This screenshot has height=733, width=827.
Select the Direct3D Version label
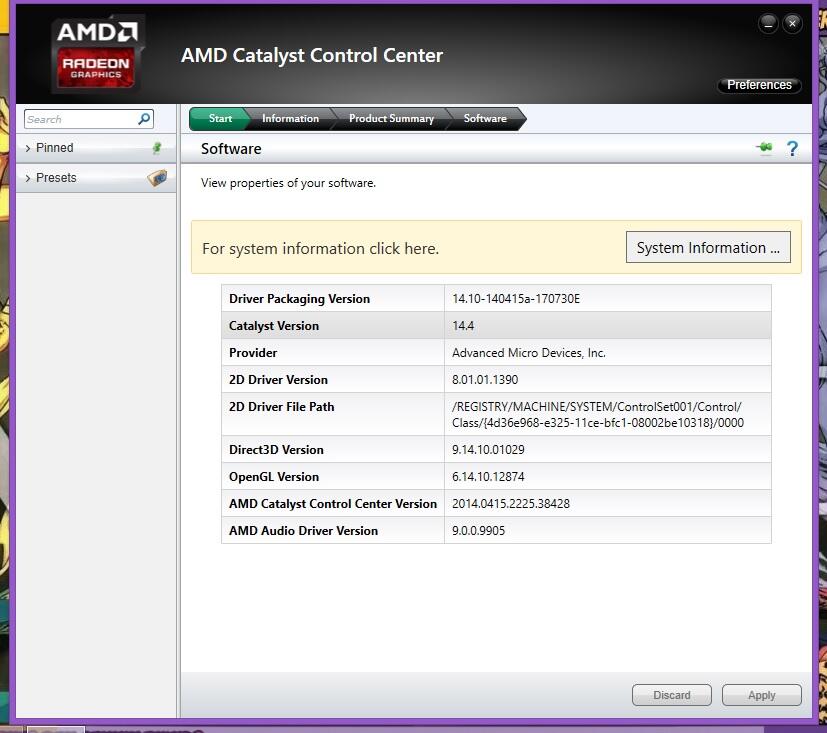tap(276, 450)
